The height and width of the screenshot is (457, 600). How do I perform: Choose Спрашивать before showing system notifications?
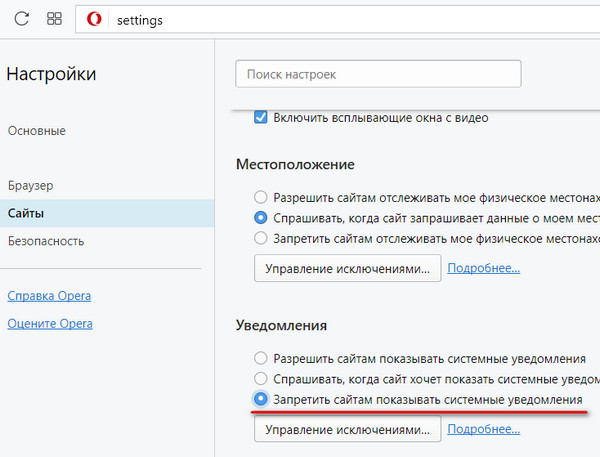pos(261,379)
